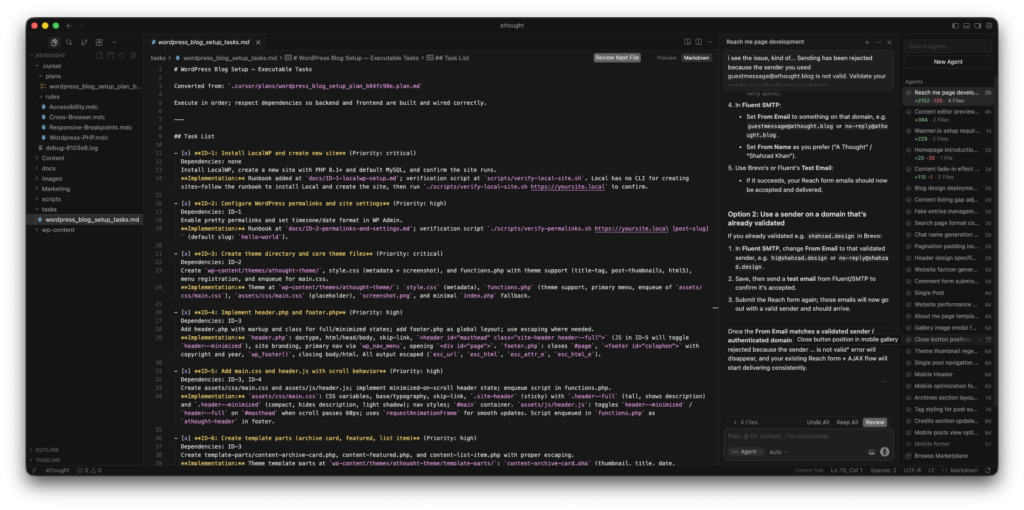1024x510 pixels.
Task: Click the tasks breadcrumb segment
Action: (158, 57)
